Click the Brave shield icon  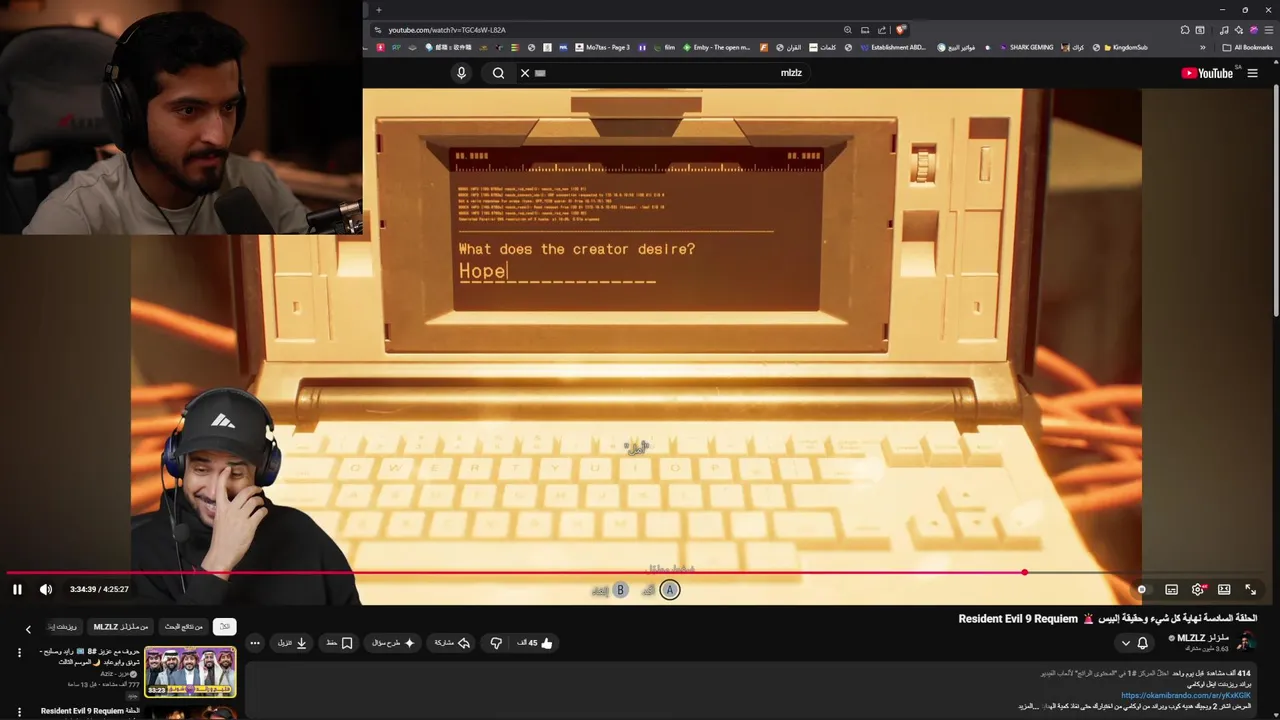pos(901,30)
